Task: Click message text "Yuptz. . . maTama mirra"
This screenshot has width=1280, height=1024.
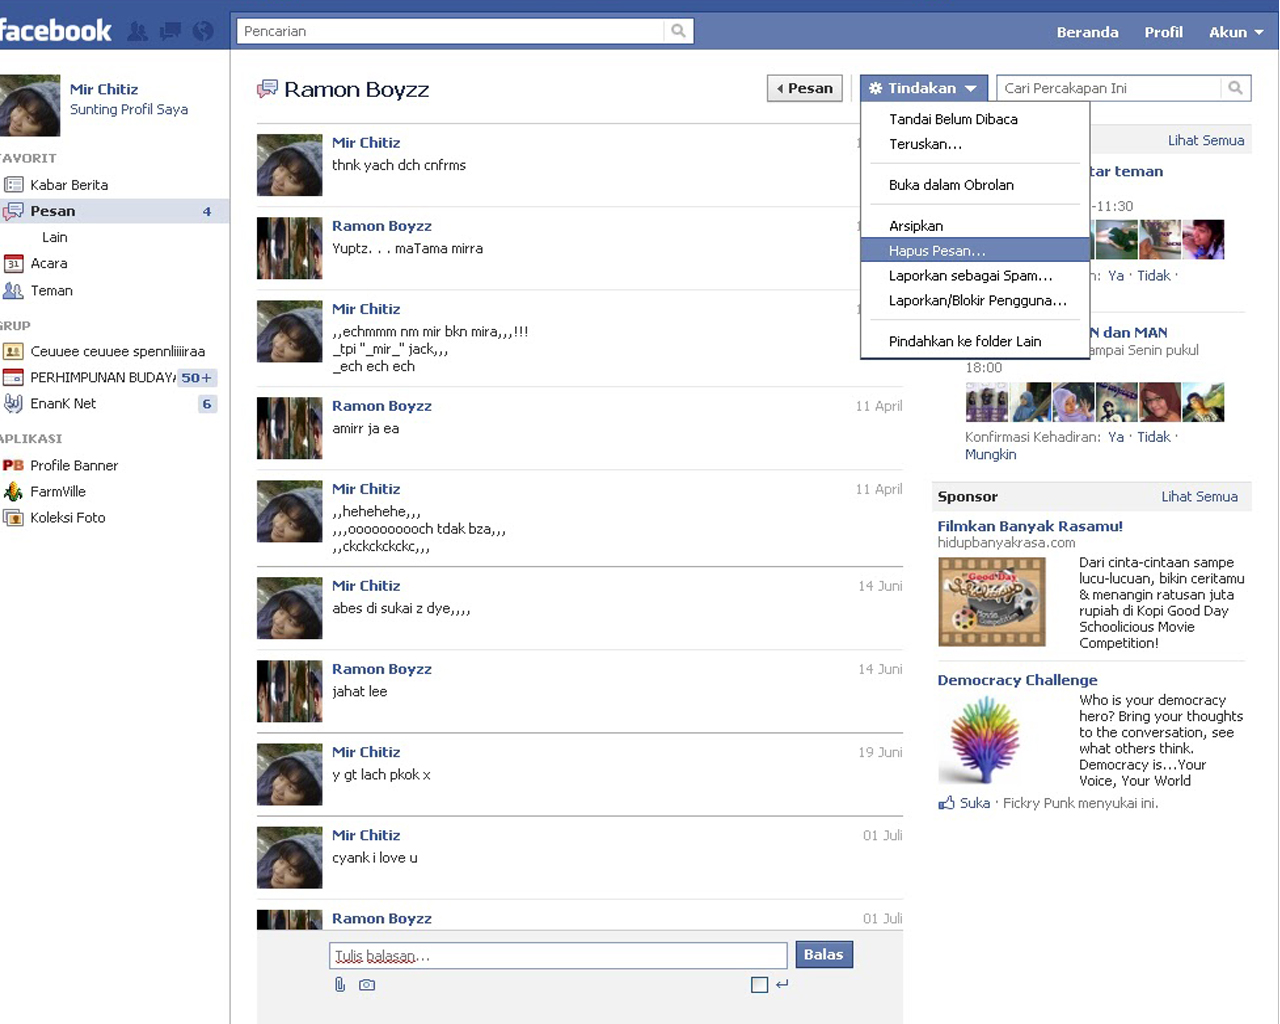Action: [x=408, y=248]
